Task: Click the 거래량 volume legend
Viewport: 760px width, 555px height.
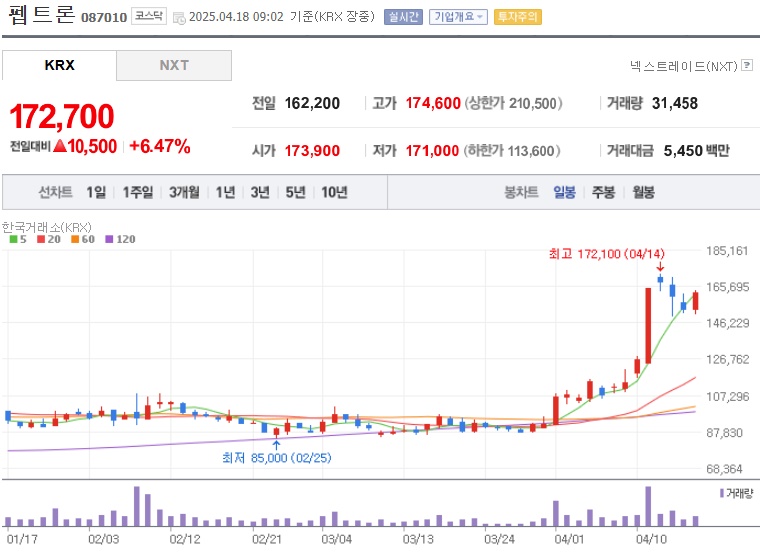Action: click(736, 493)
